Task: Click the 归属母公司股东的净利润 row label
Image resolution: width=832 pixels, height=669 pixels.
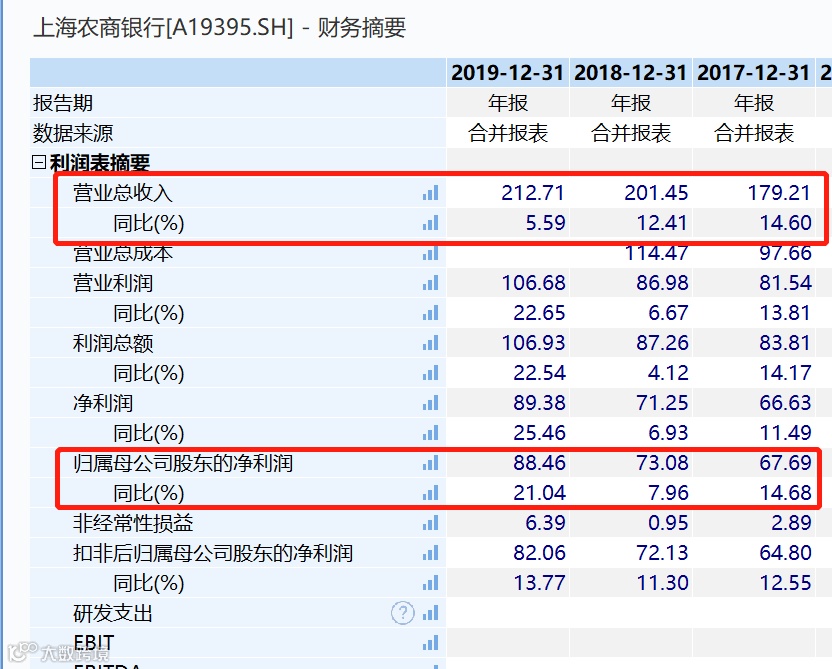Action: (x=183, y=463)
